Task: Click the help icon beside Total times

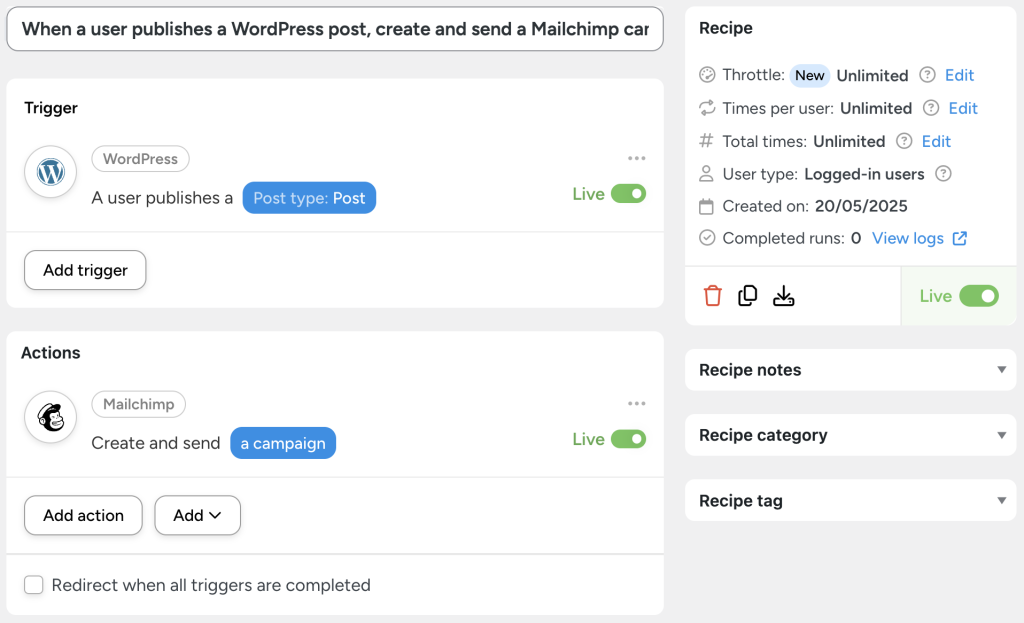Action: (903, 141)
